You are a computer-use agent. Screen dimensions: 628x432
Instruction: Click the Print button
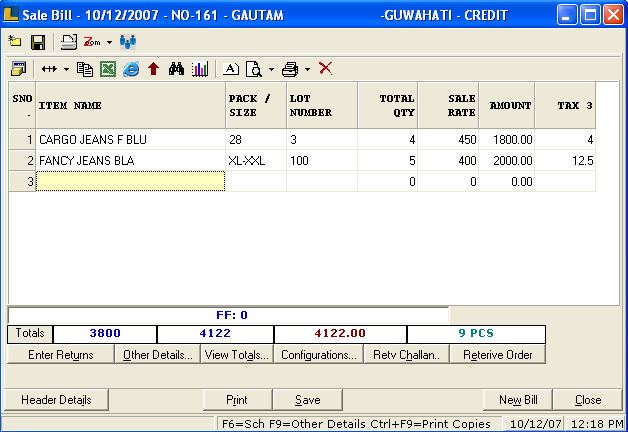pyautogui.click(x=237, y=400)
